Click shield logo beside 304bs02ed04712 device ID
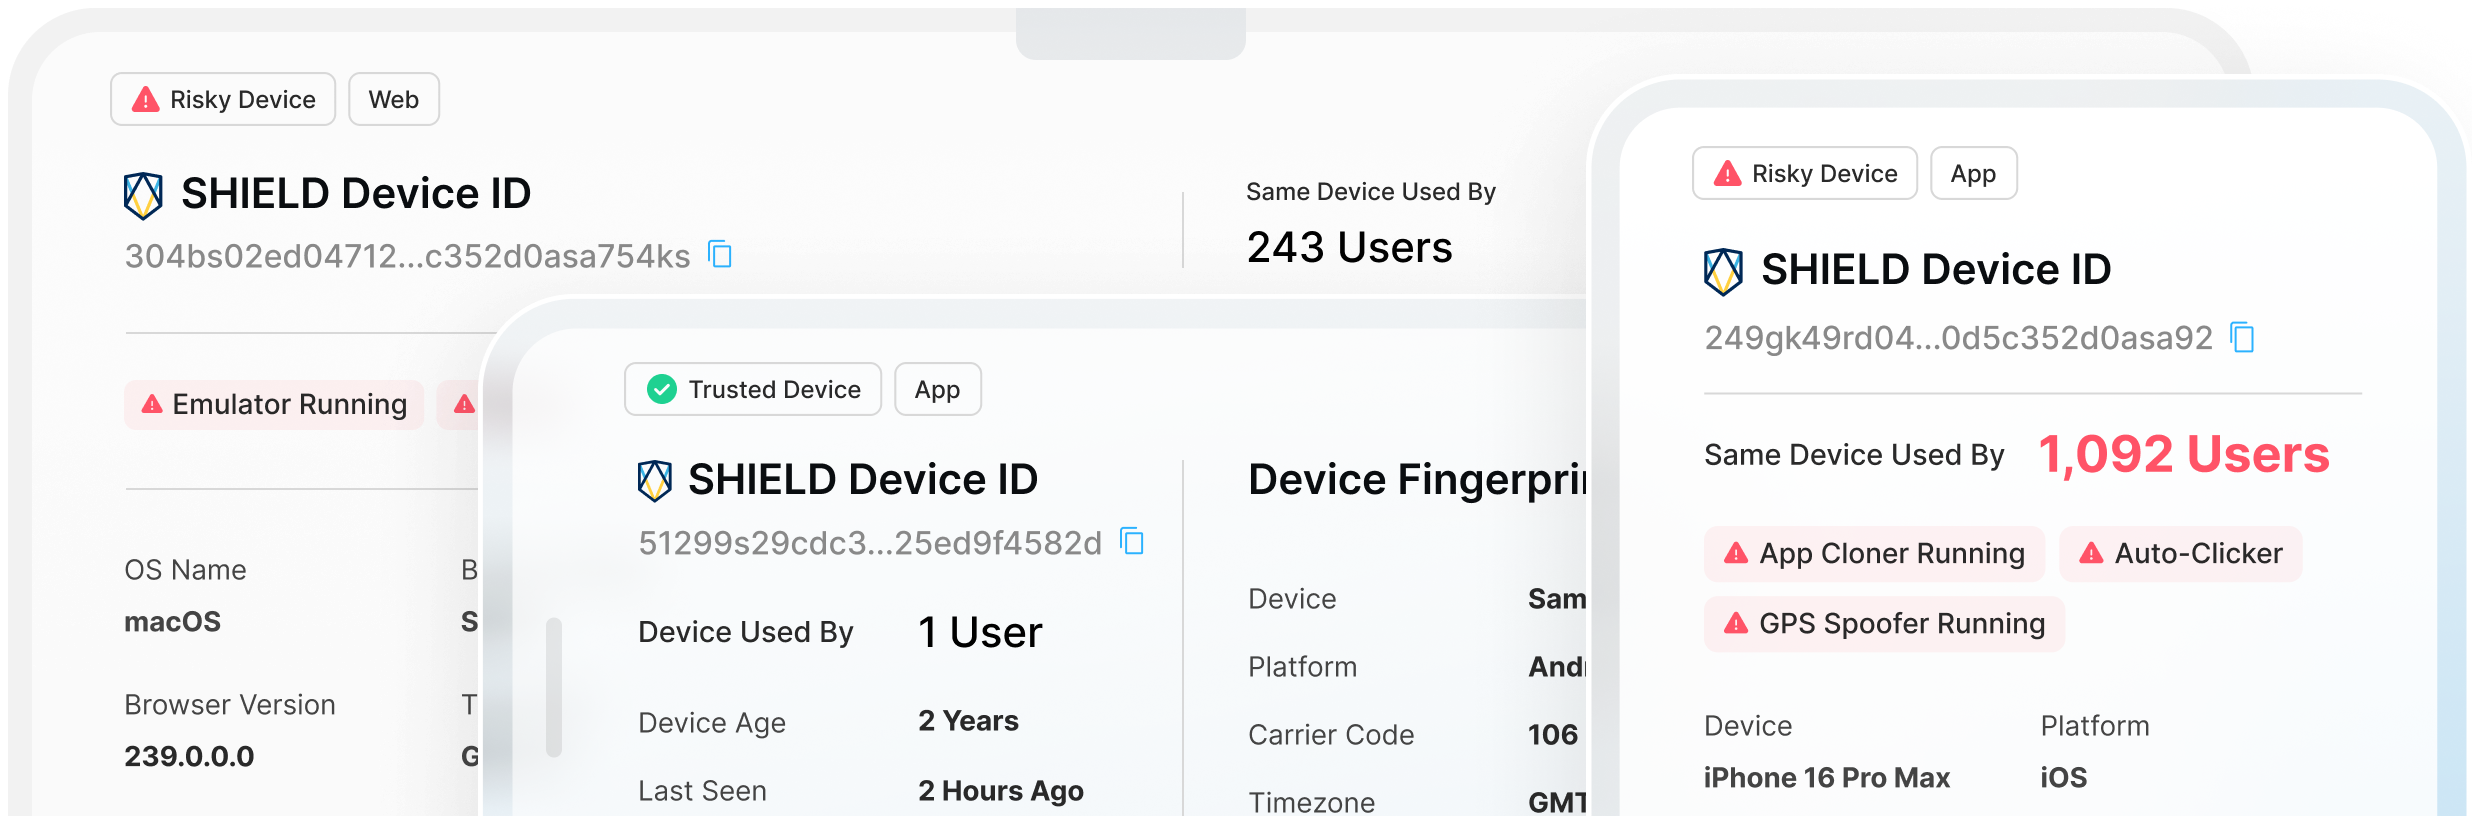 (x=143, y=195)
